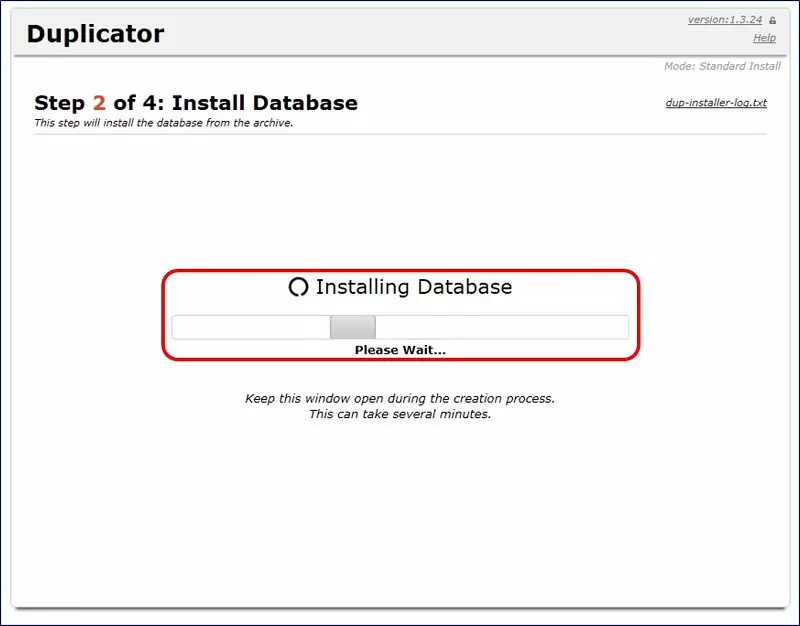Click the Duplicator title
Viewport: 800px width, 626px height.
pos(95,34)
